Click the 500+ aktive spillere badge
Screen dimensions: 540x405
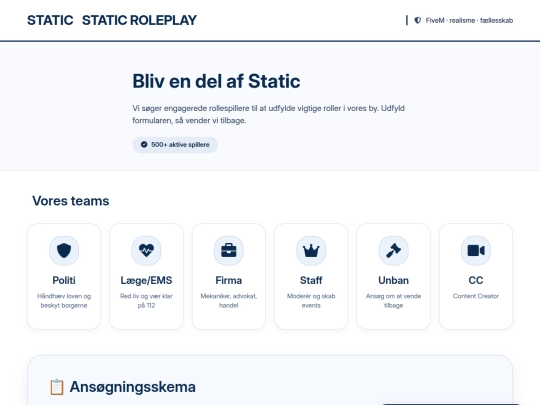click(x=175, y=145)
